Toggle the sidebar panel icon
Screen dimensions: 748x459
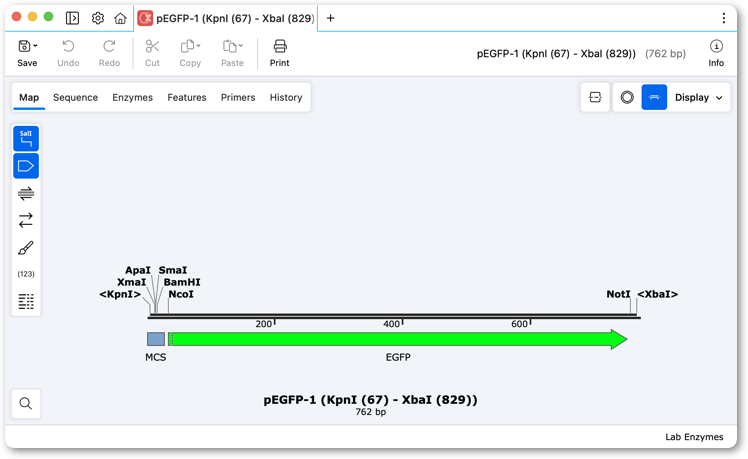pos(72,18)
